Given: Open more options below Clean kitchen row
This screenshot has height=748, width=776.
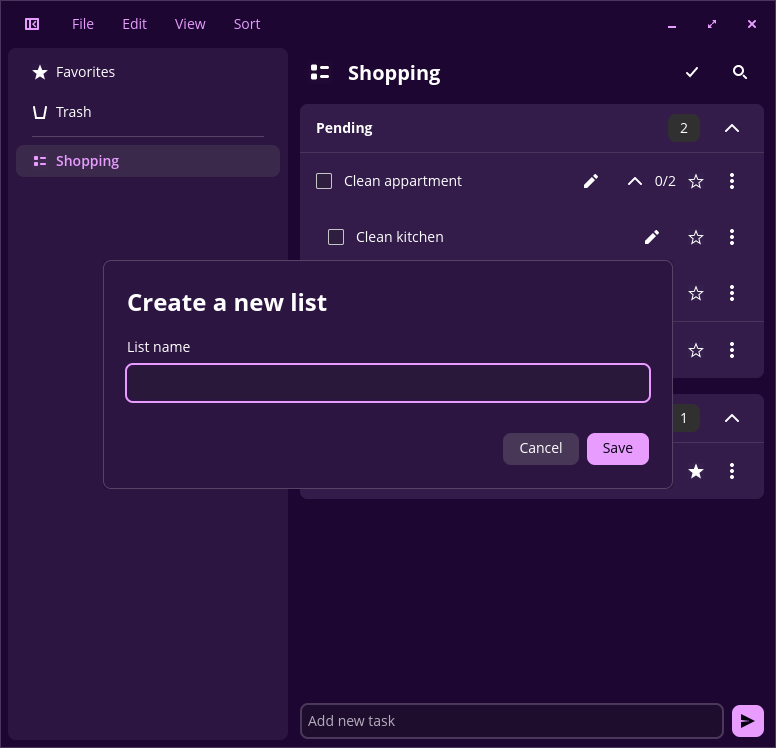Looking at the screenshot, I should (732, 293).
